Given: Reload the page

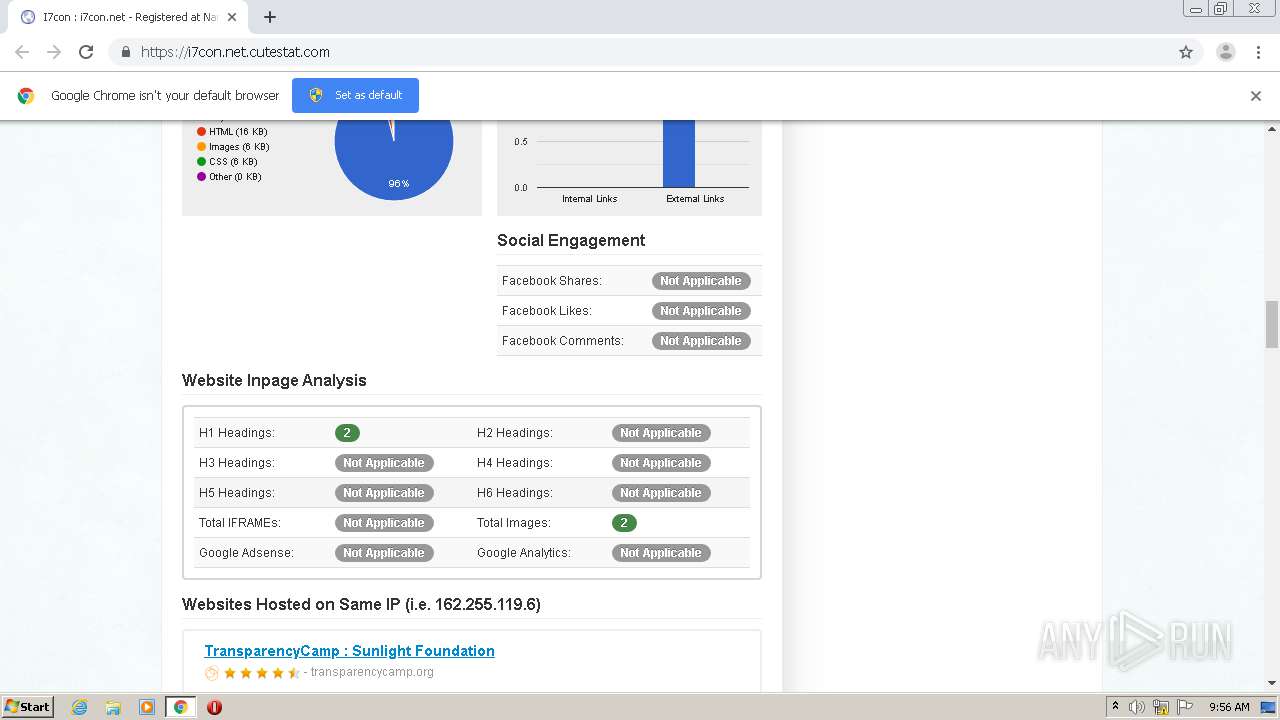Looking at the screenshot, I should (86, 52).
